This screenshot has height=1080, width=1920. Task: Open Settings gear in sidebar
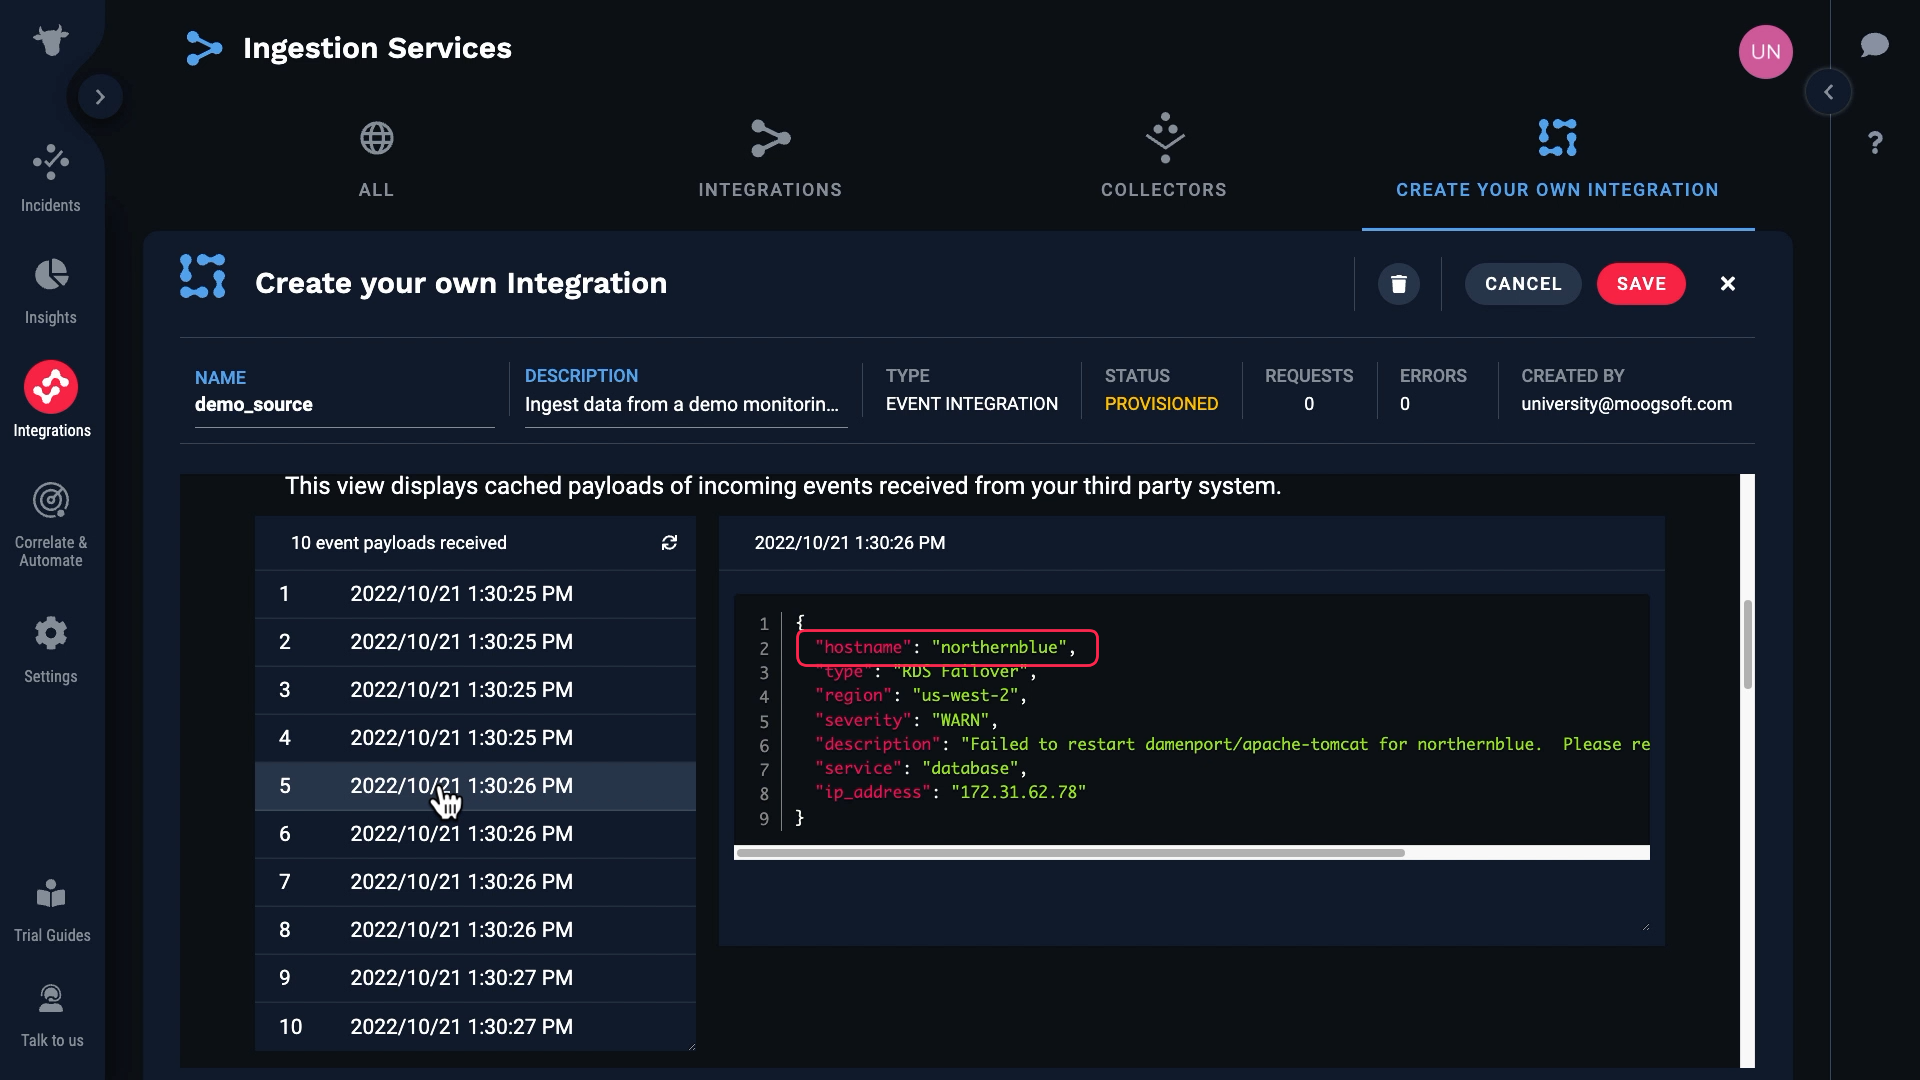pos(50,633)
